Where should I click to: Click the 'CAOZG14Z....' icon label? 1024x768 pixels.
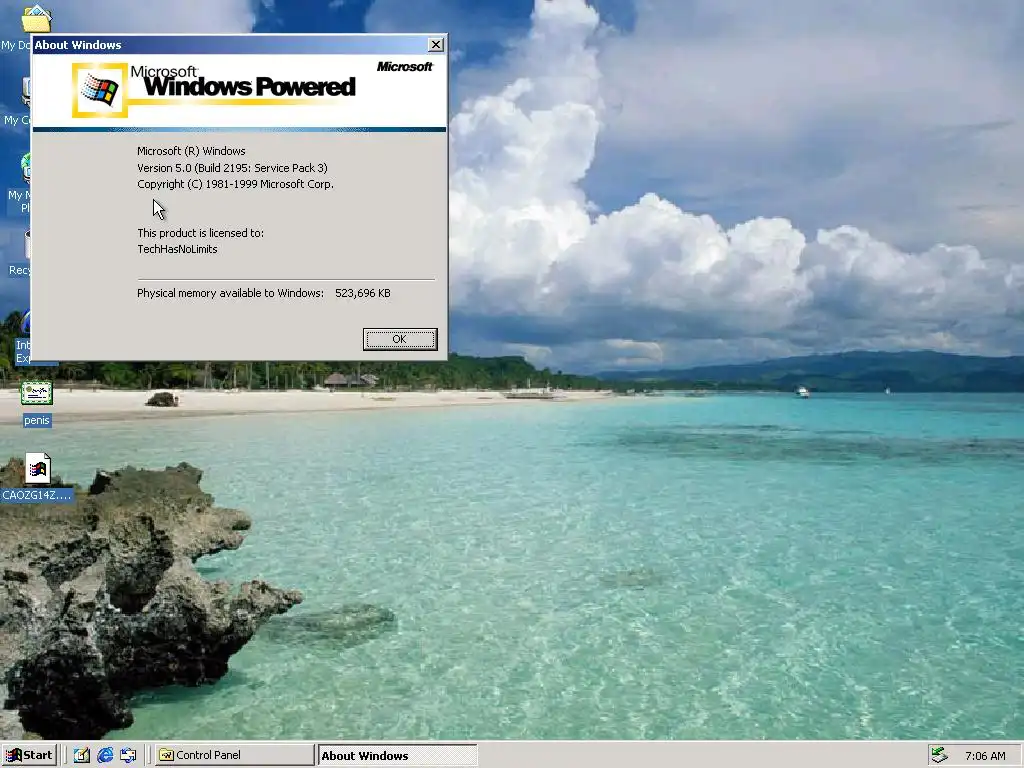click(37, 495)
